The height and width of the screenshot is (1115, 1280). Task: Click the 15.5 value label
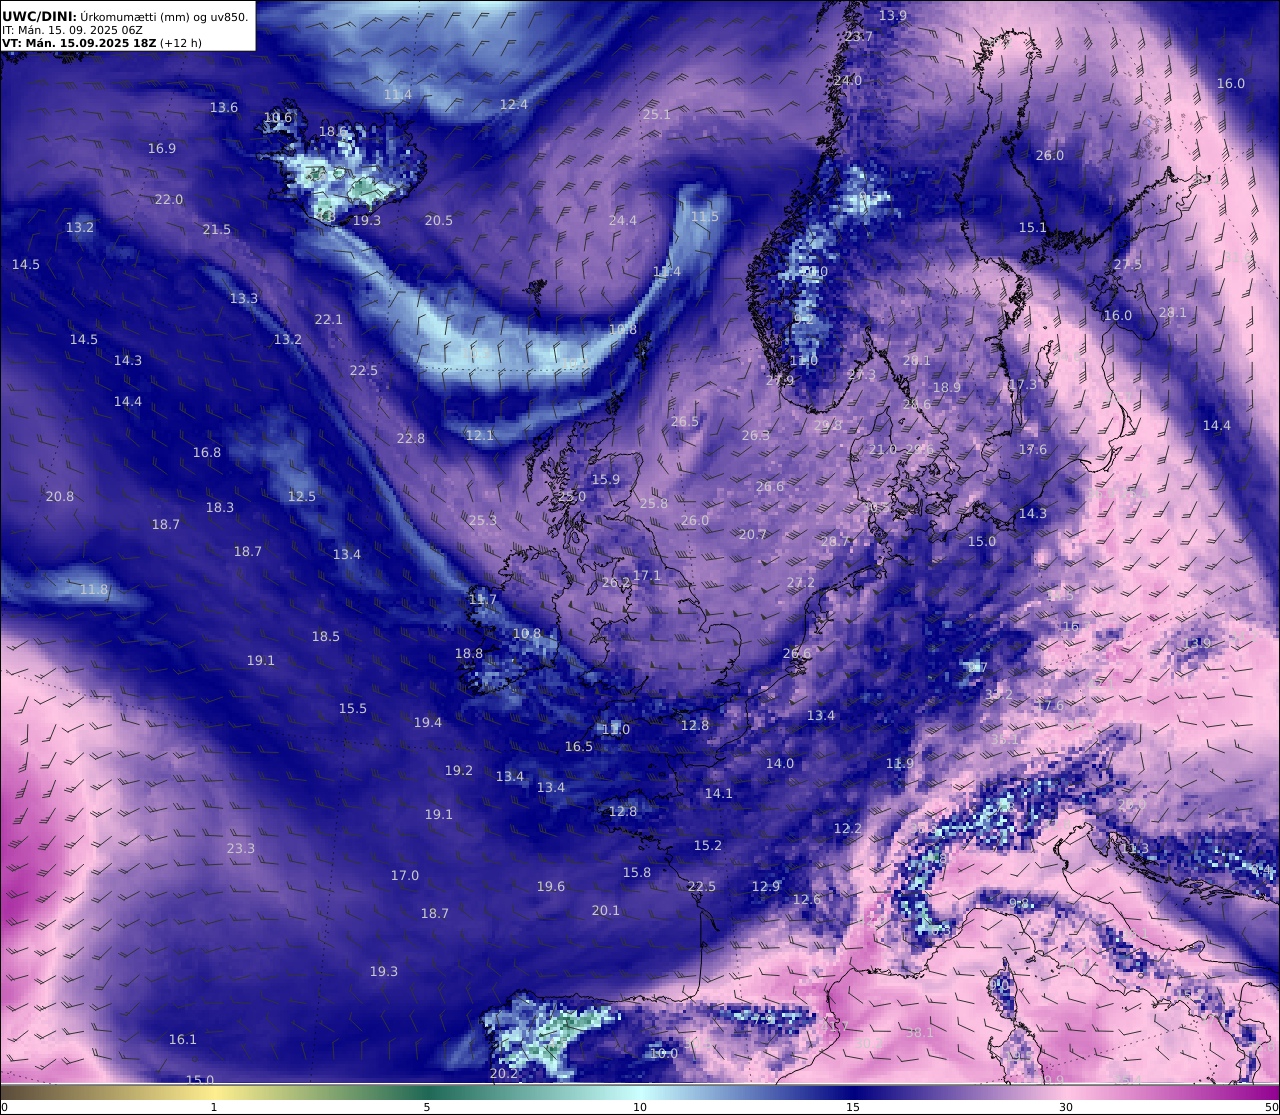(353, 708)
